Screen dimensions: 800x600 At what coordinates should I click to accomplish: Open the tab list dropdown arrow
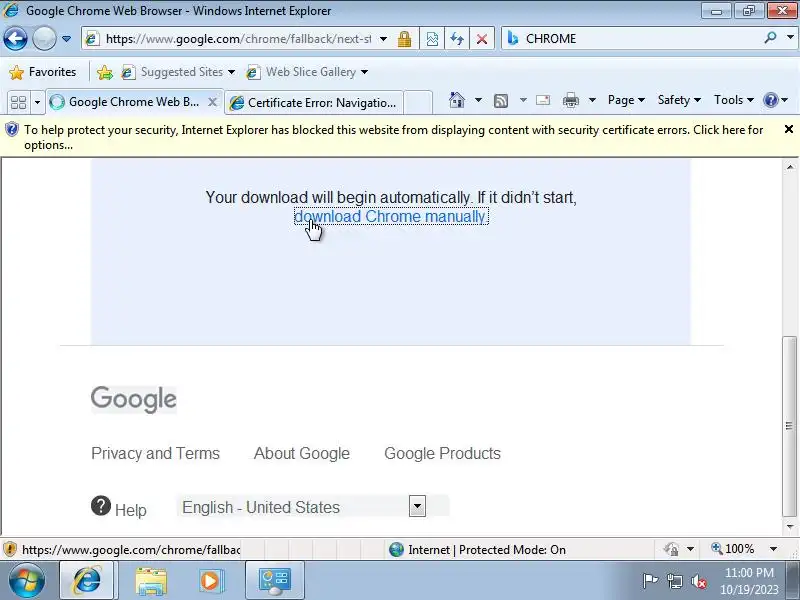coord(37,102)
